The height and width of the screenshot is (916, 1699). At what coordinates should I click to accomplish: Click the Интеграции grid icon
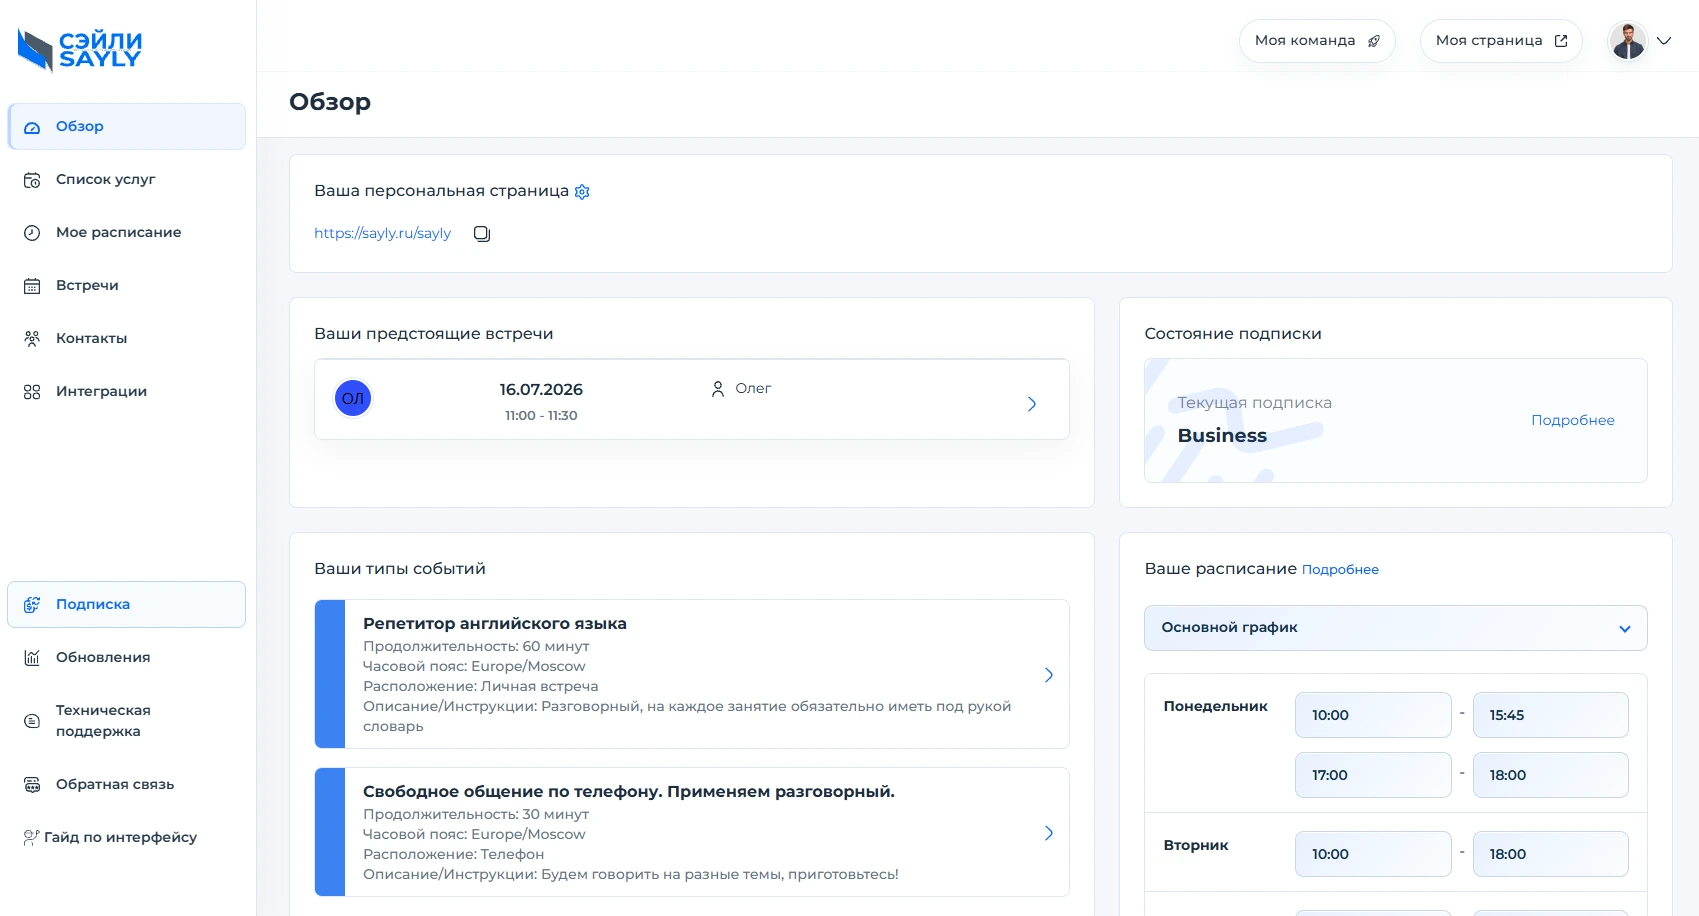(x=32, y=392)
